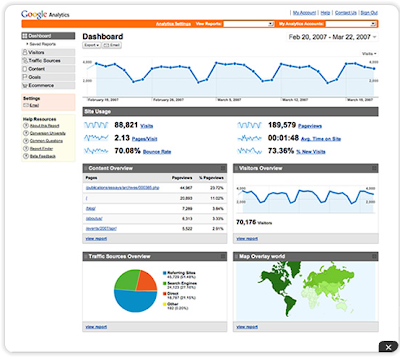Expand the date range selector
Screen dimensions: 400x361
tap(332, 37)
